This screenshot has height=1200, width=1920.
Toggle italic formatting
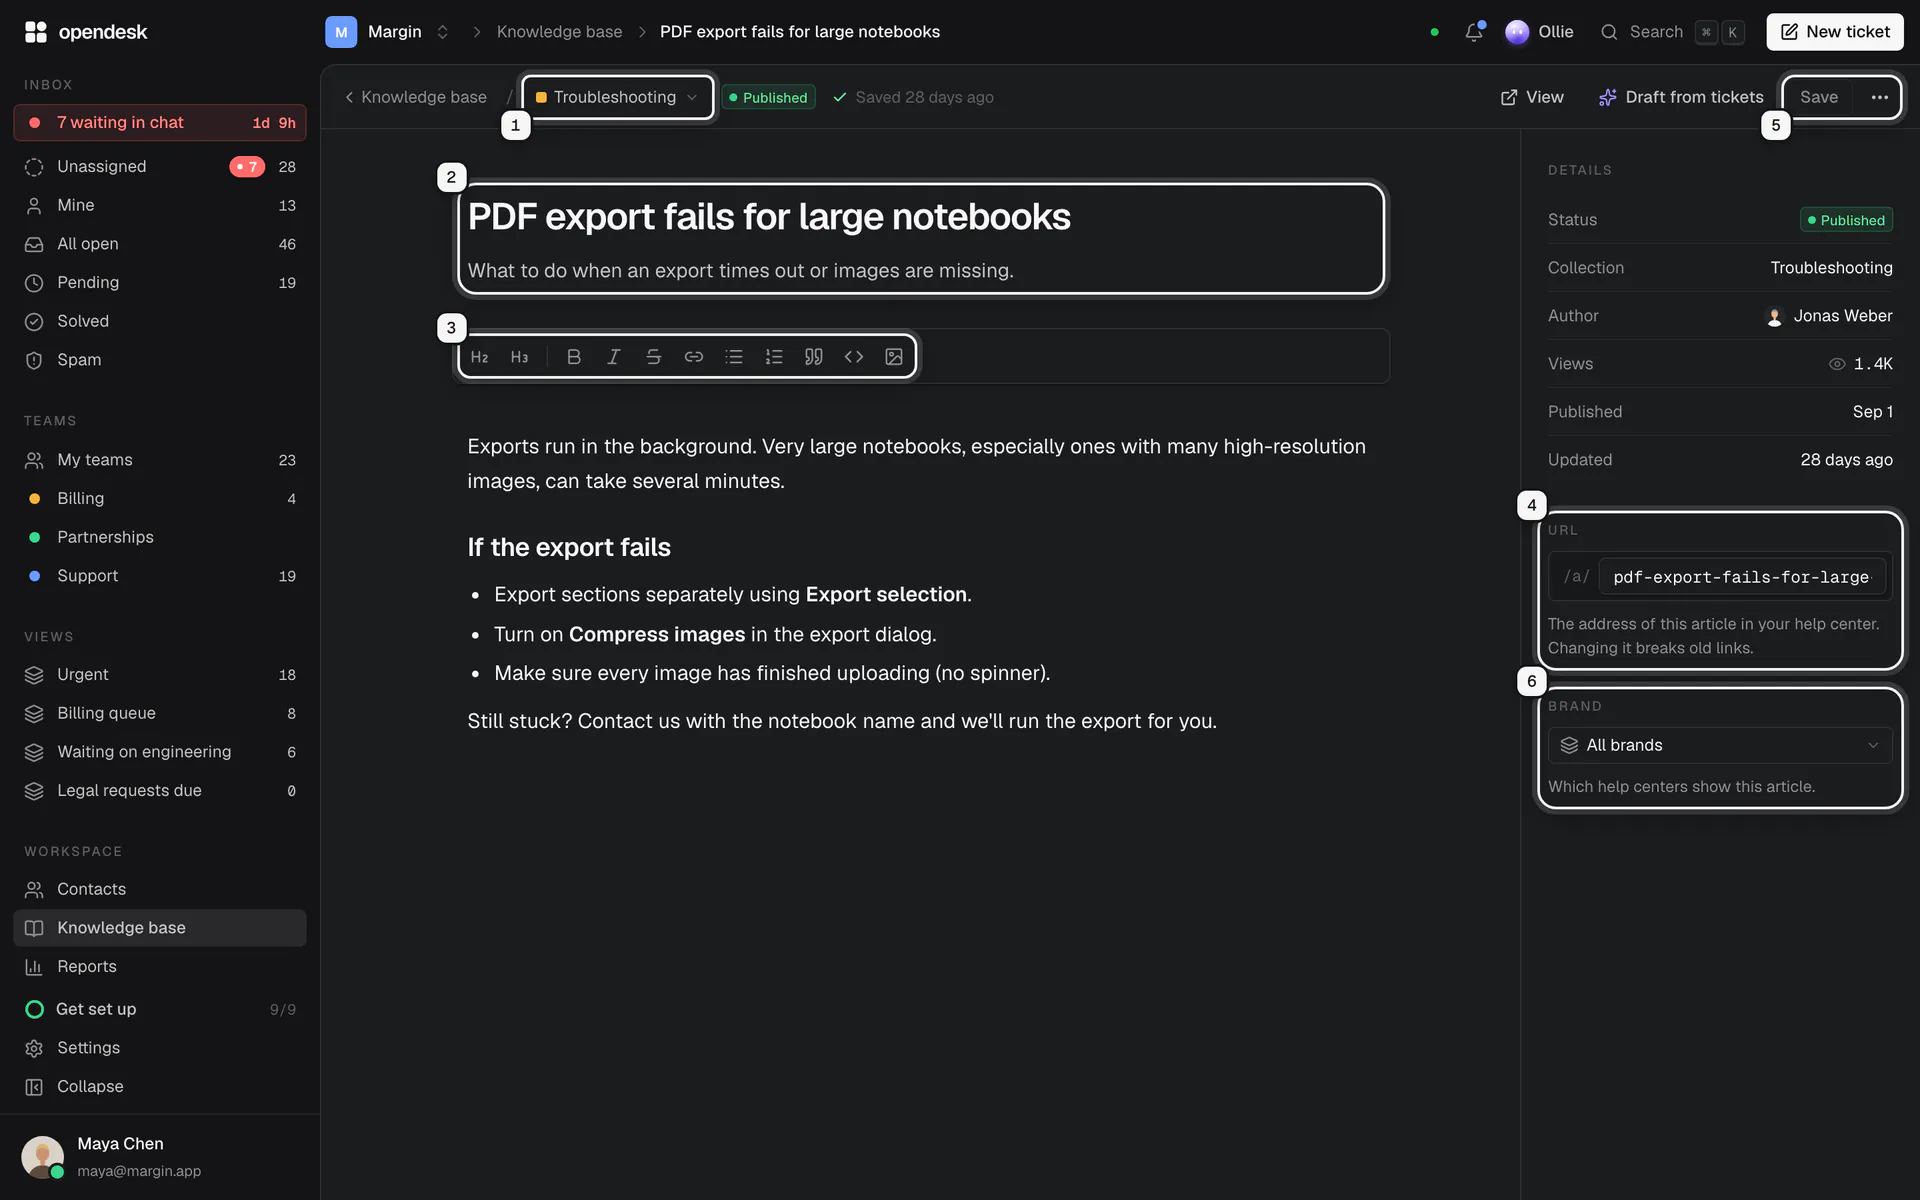613,357
